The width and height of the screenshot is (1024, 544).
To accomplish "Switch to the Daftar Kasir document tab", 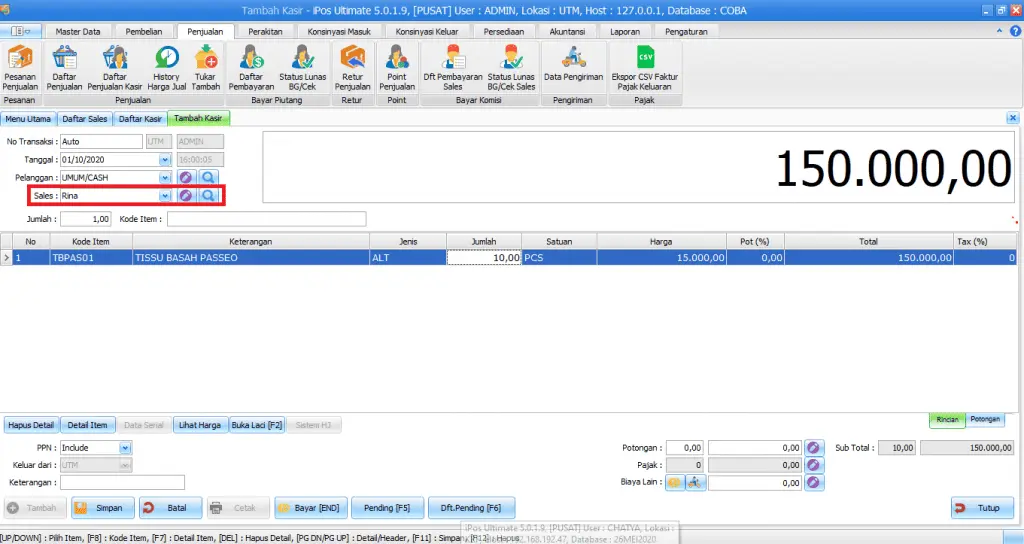I will [140, 119].
